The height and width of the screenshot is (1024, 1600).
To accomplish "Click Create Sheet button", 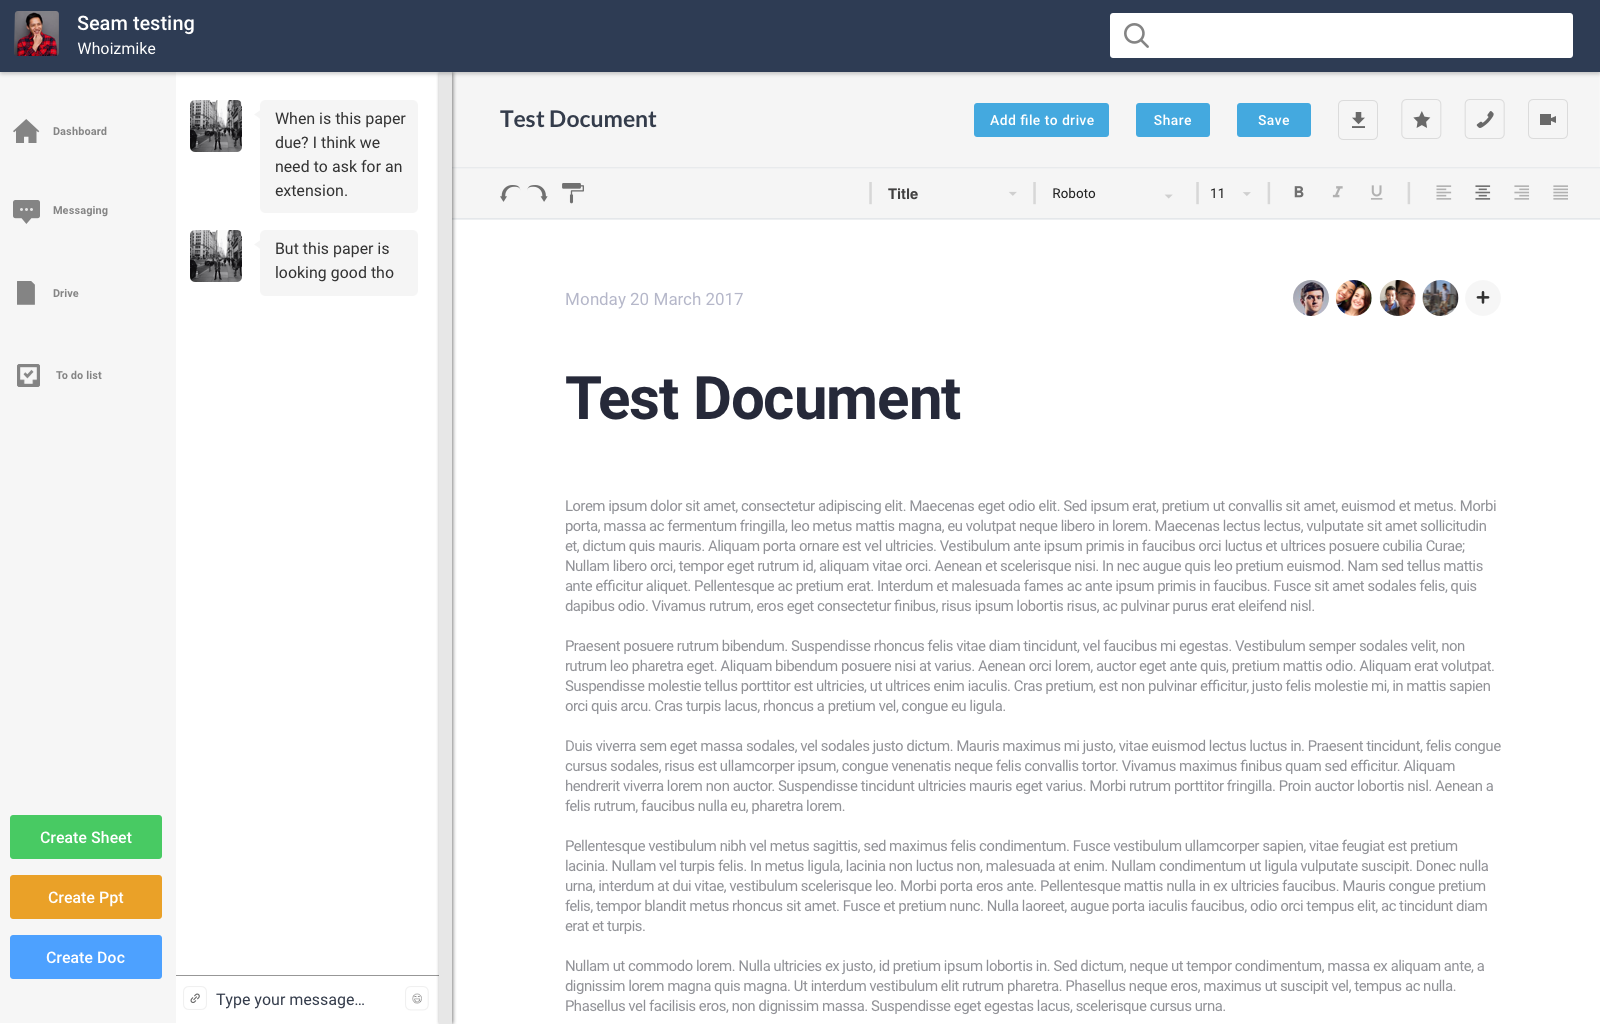I will [x=86, y=837].
